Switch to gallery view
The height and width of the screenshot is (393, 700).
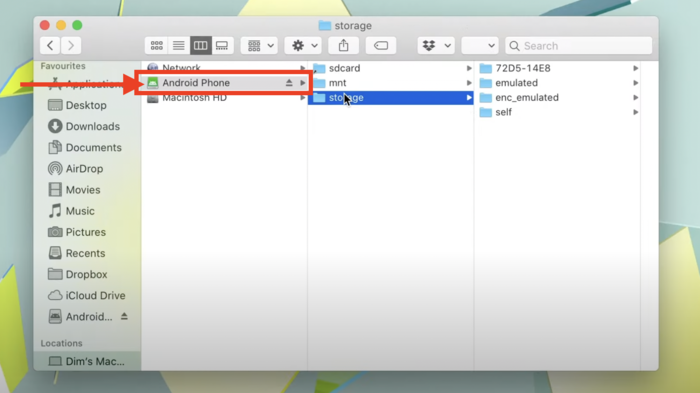click(x=222, y=46)
